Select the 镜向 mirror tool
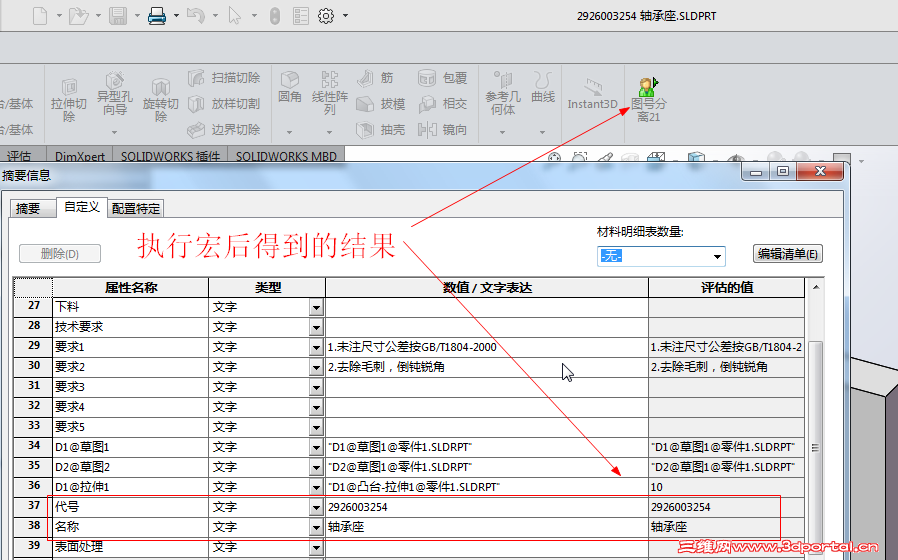898x560 pixels. pyautogui.click(x=443, y=129)
